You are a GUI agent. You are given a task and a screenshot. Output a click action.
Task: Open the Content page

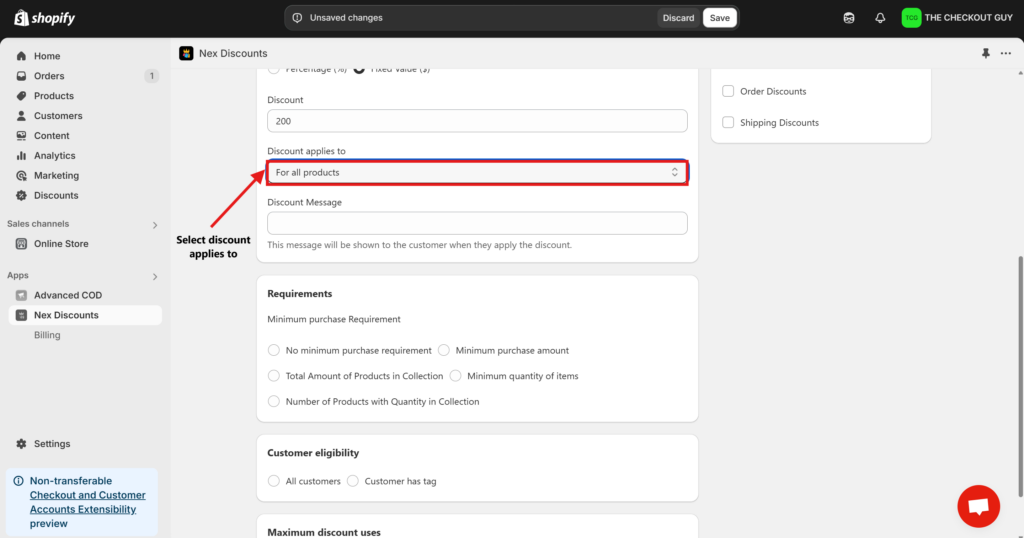[x=52, y=136]
